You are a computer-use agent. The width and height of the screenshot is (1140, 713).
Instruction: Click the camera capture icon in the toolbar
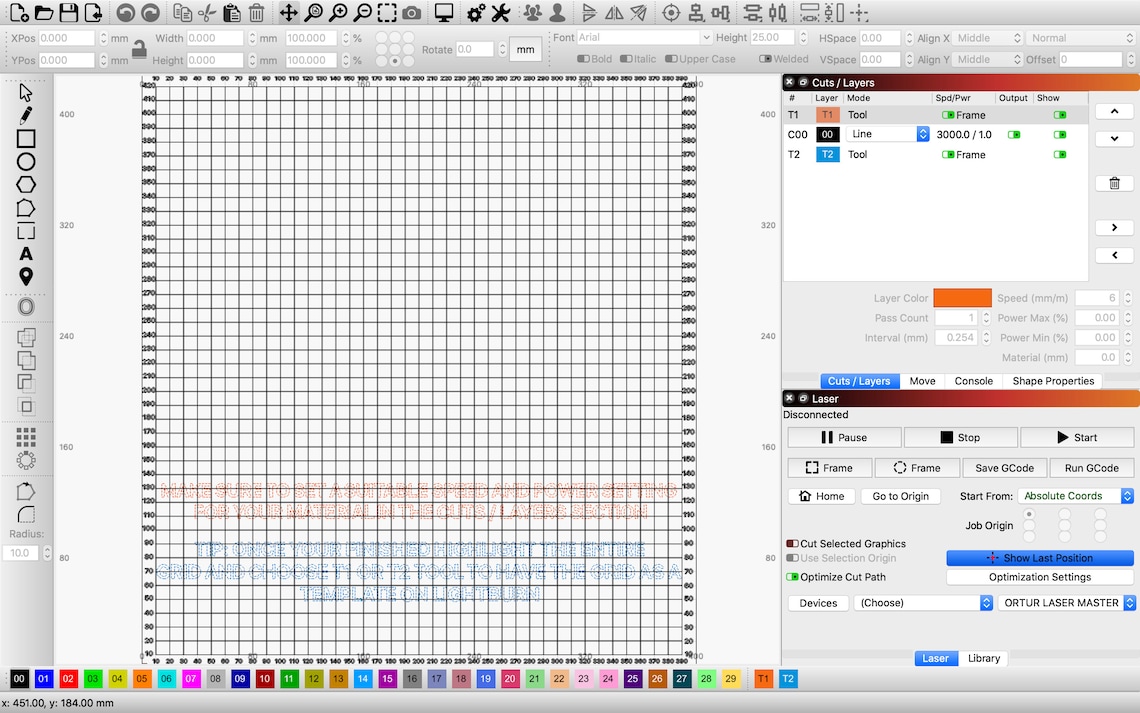411,13
